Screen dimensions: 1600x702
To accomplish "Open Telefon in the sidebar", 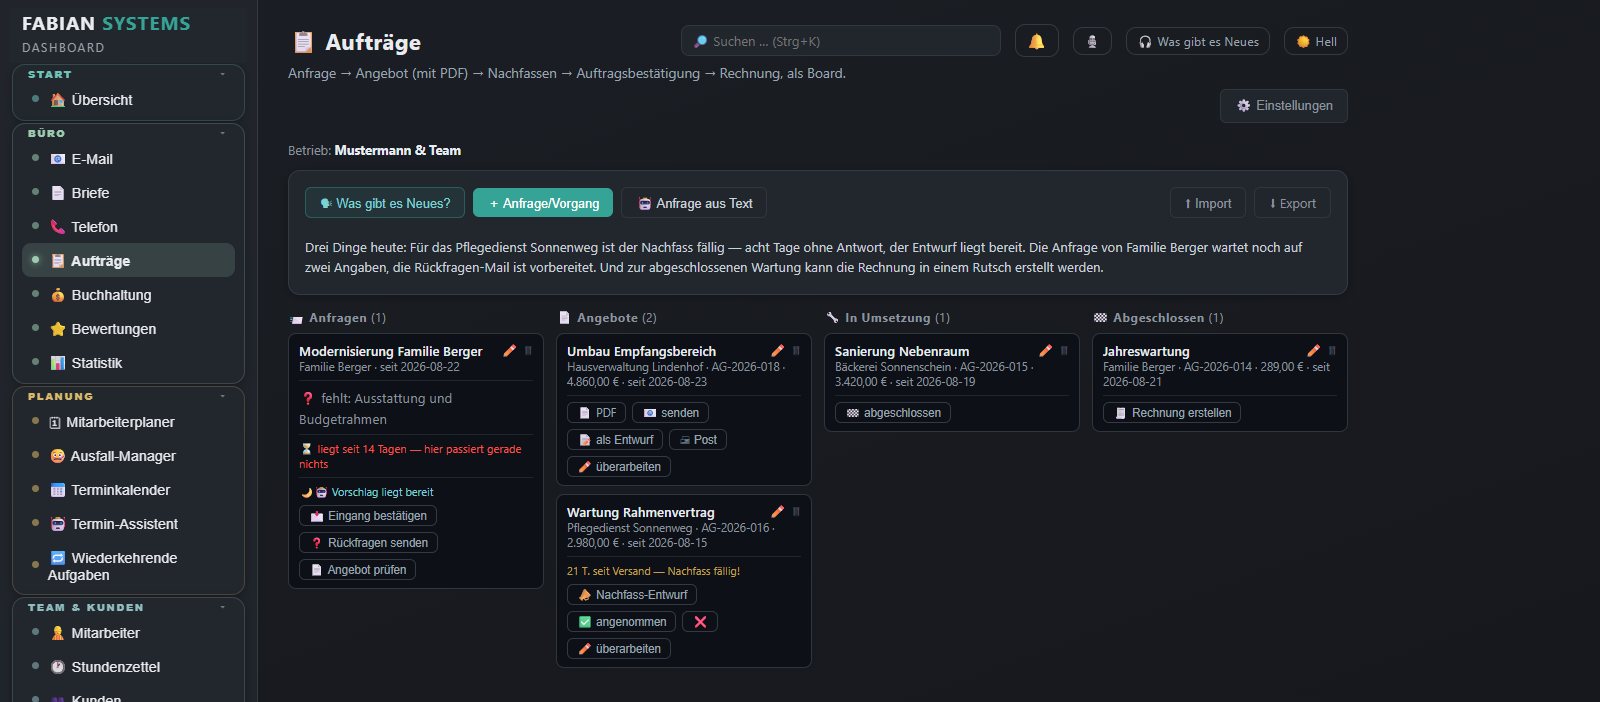I will (x=128, y=227).
